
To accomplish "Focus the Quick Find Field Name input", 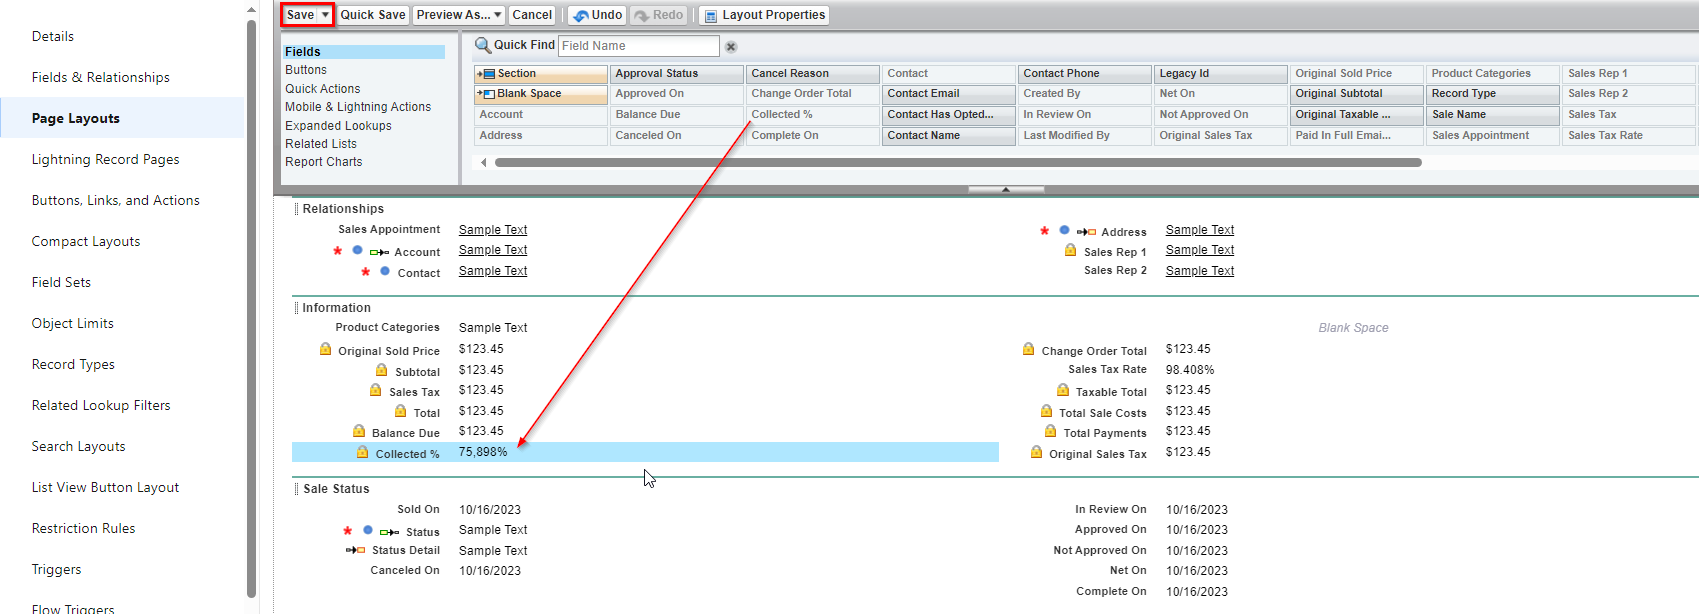I will pos(638,46).
